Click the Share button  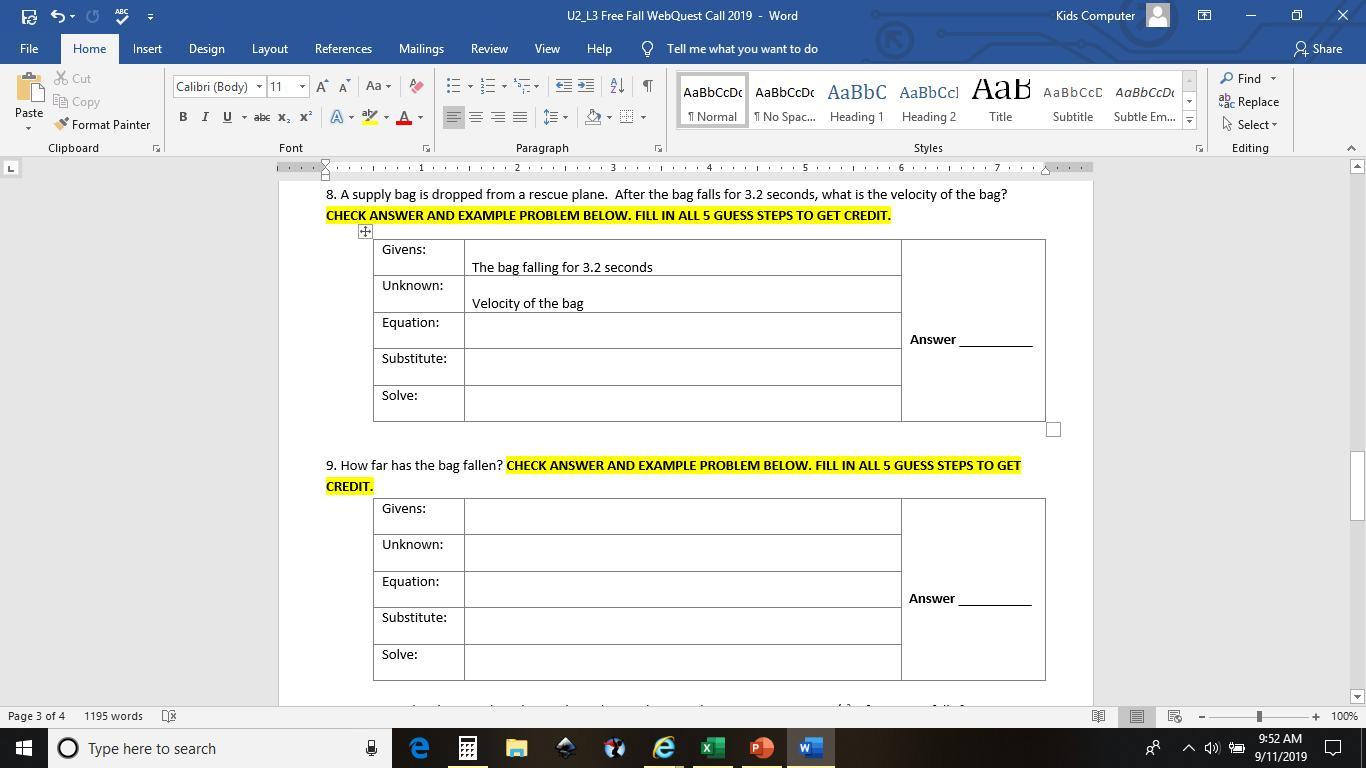point(1318,49)
